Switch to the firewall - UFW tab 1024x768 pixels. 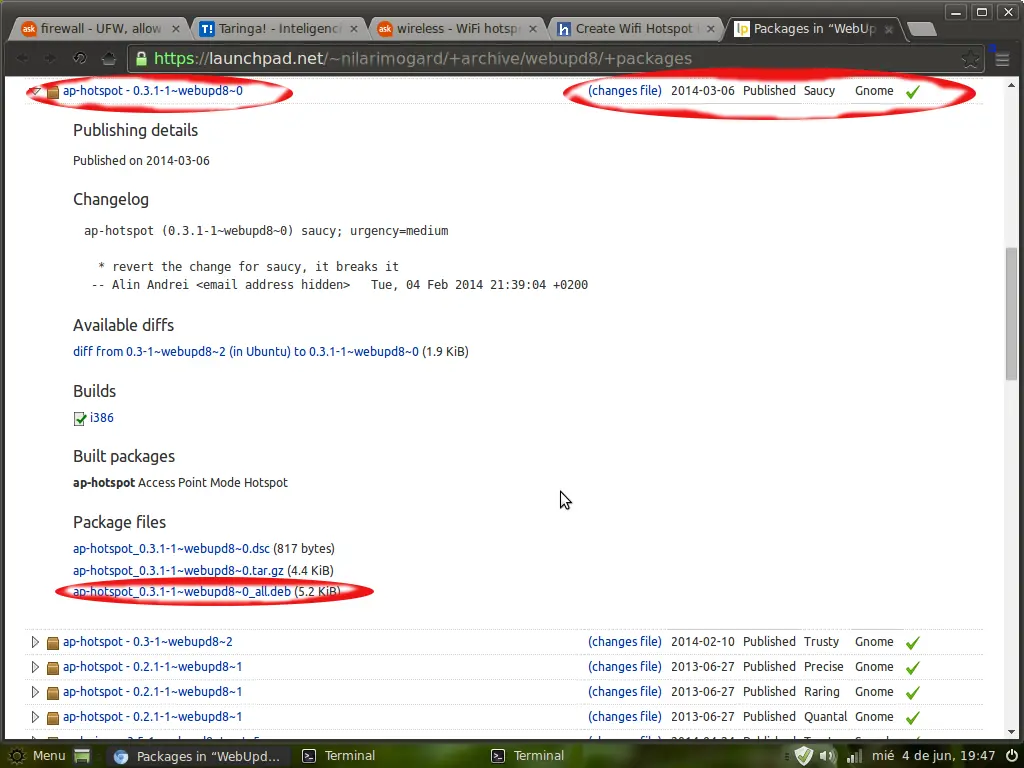click(100, 29)
